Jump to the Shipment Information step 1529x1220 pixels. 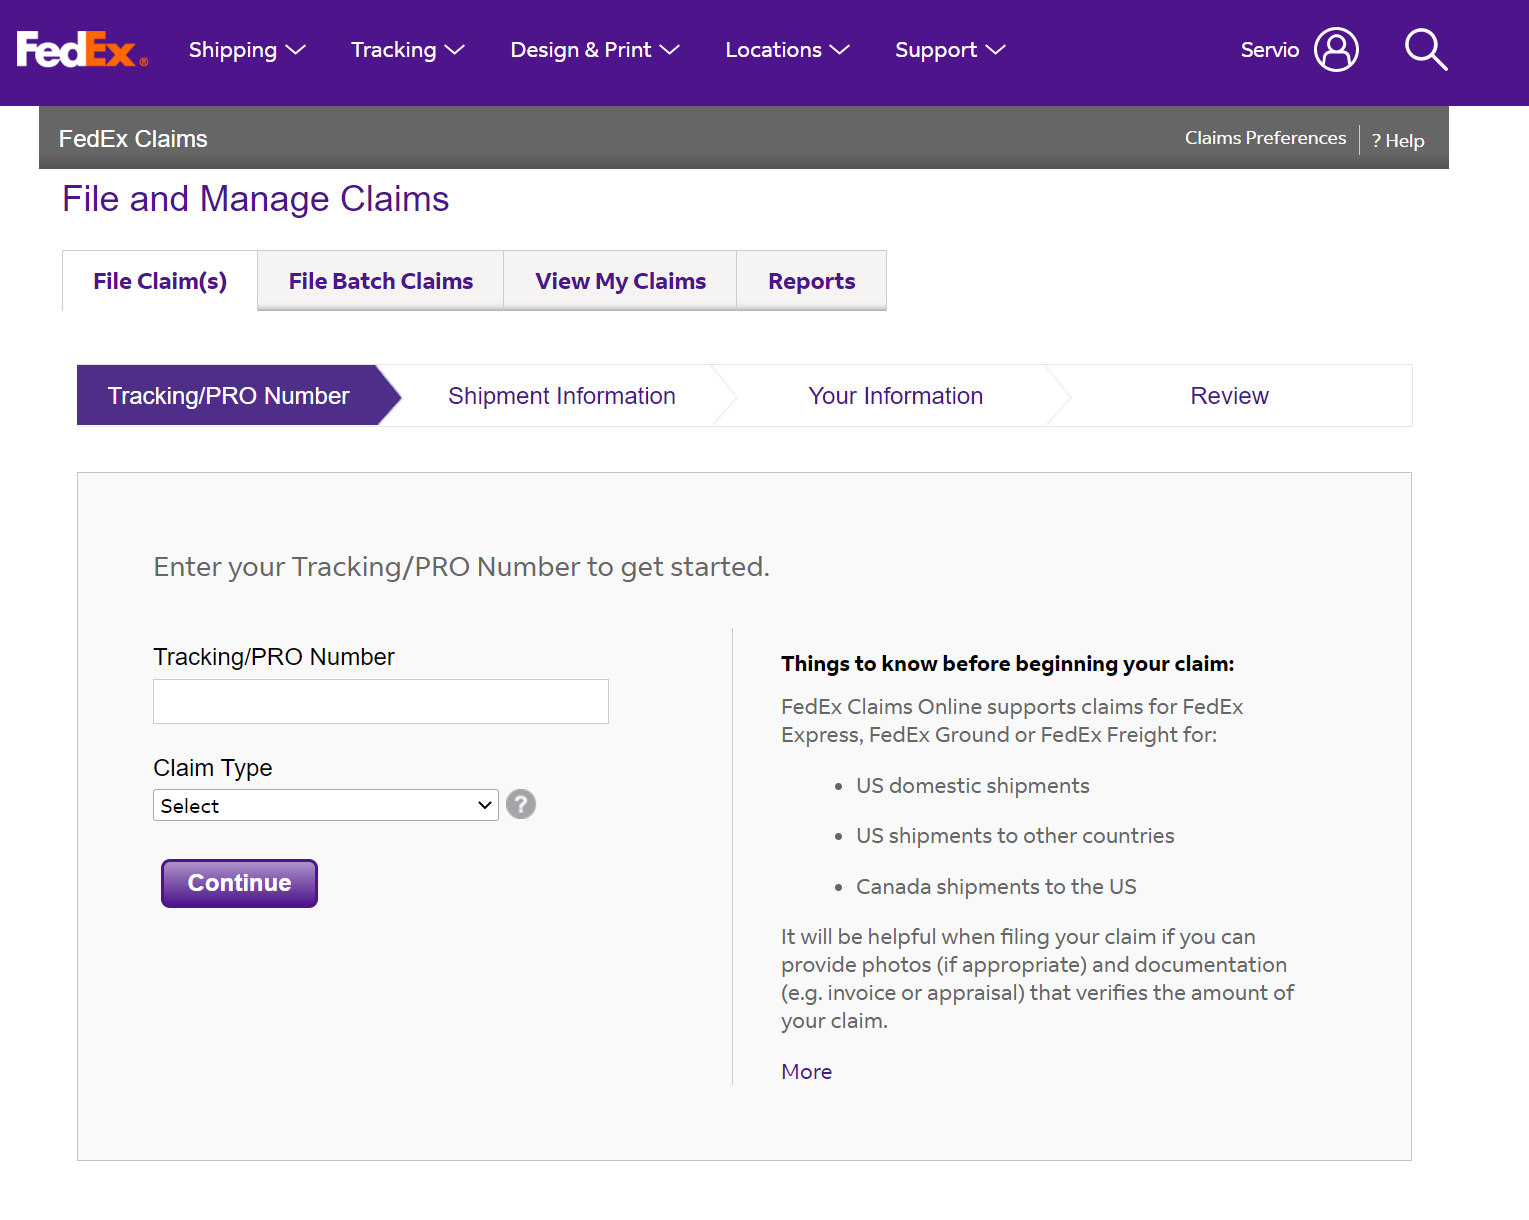pyautogui.click(x=562, y=396)
